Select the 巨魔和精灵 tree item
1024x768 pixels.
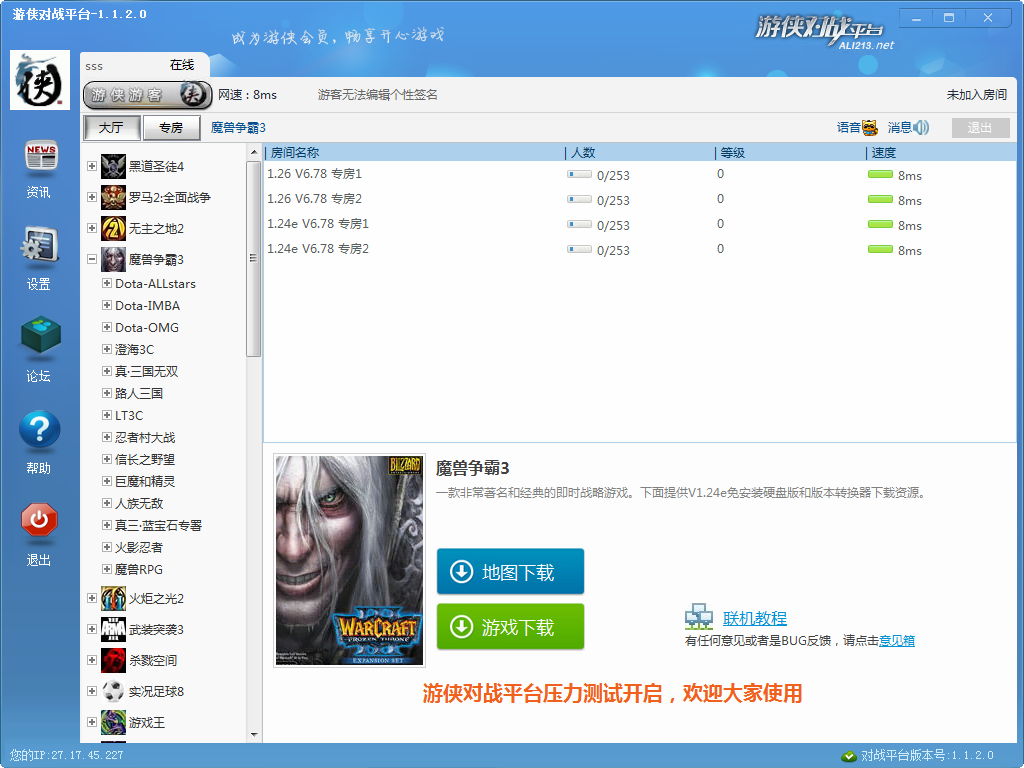145,481
